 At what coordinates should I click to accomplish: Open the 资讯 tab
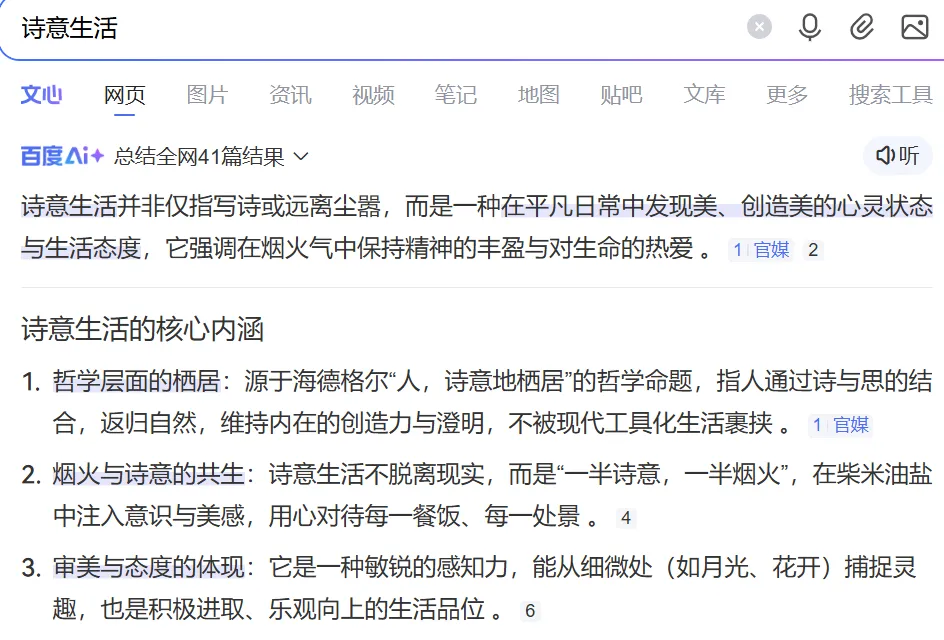tap(290, 94)
